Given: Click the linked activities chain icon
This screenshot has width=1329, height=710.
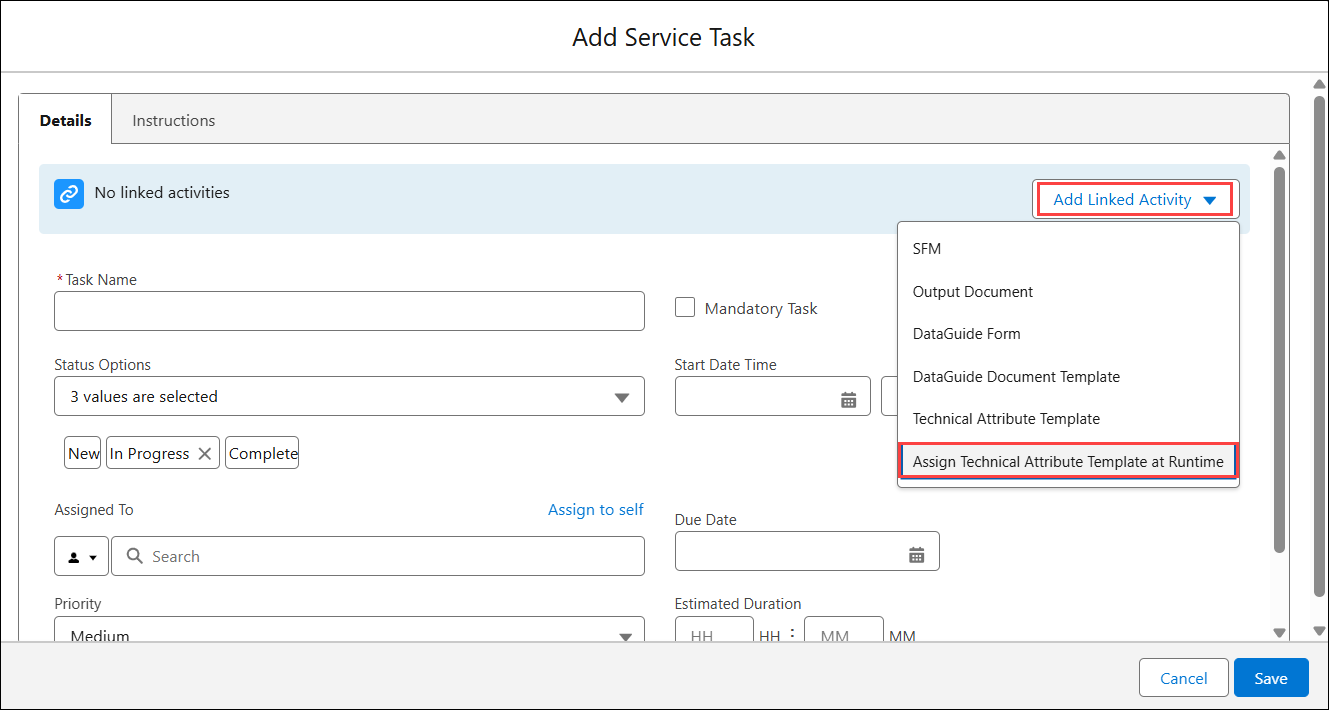Looking at the screenshot, I should pos(69,194).
